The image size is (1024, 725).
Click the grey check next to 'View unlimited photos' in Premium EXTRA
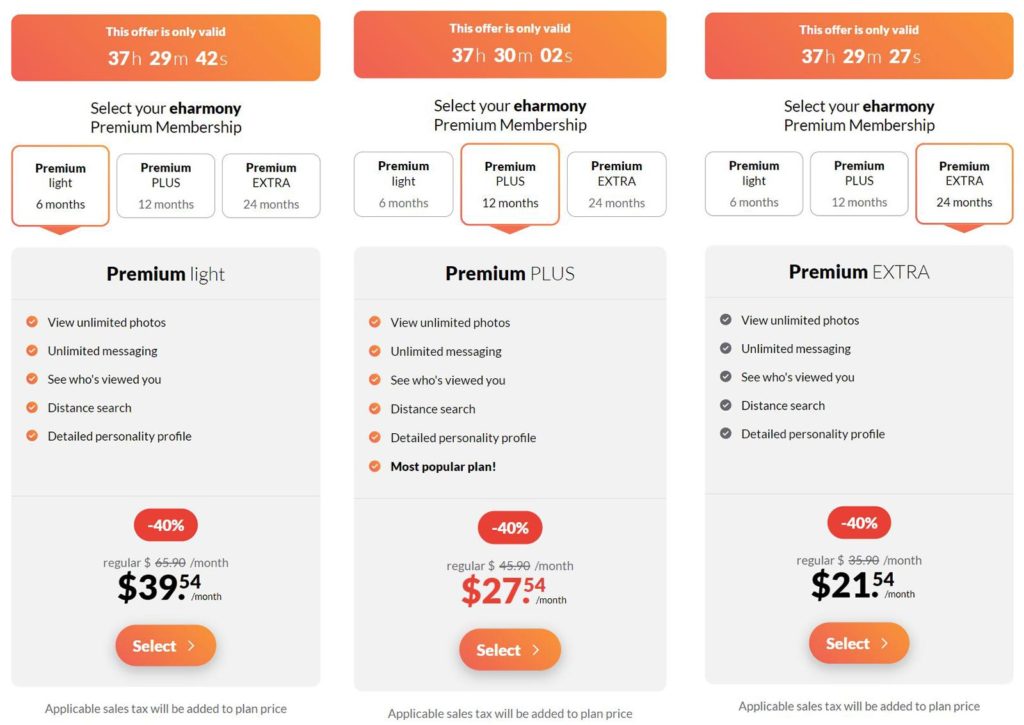tap(726, 320)
